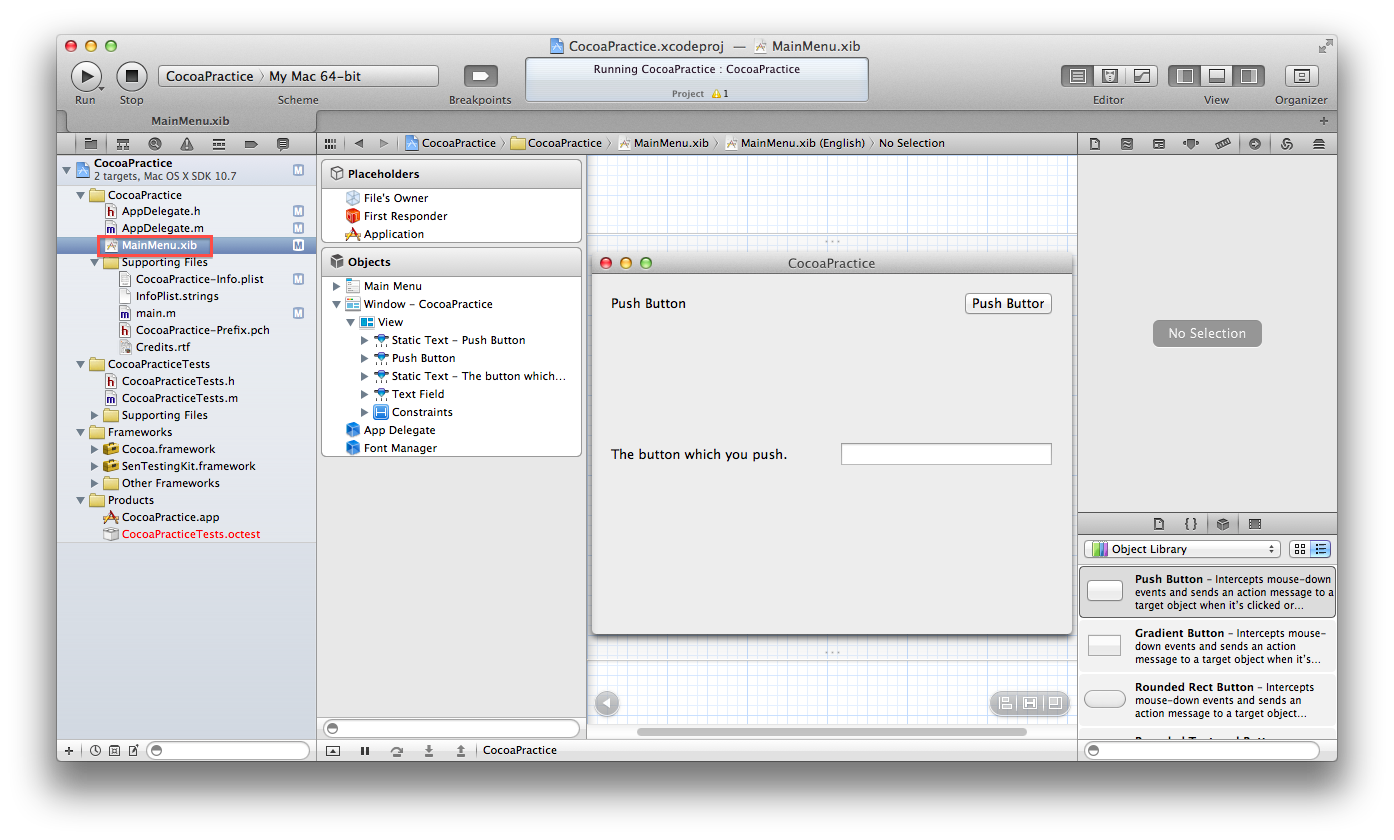Show the Connections inspector
This screenshot has height=840, width=1394.
[1255, 143]
